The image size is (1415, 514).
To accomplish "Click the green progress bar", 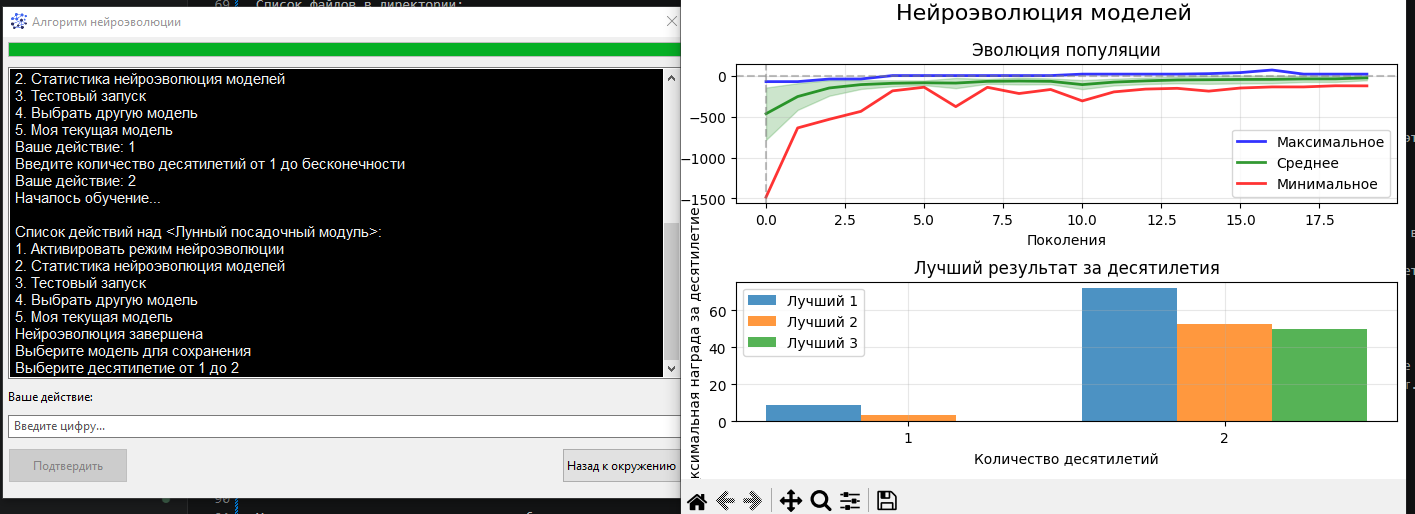I will (x=340, y=49).
